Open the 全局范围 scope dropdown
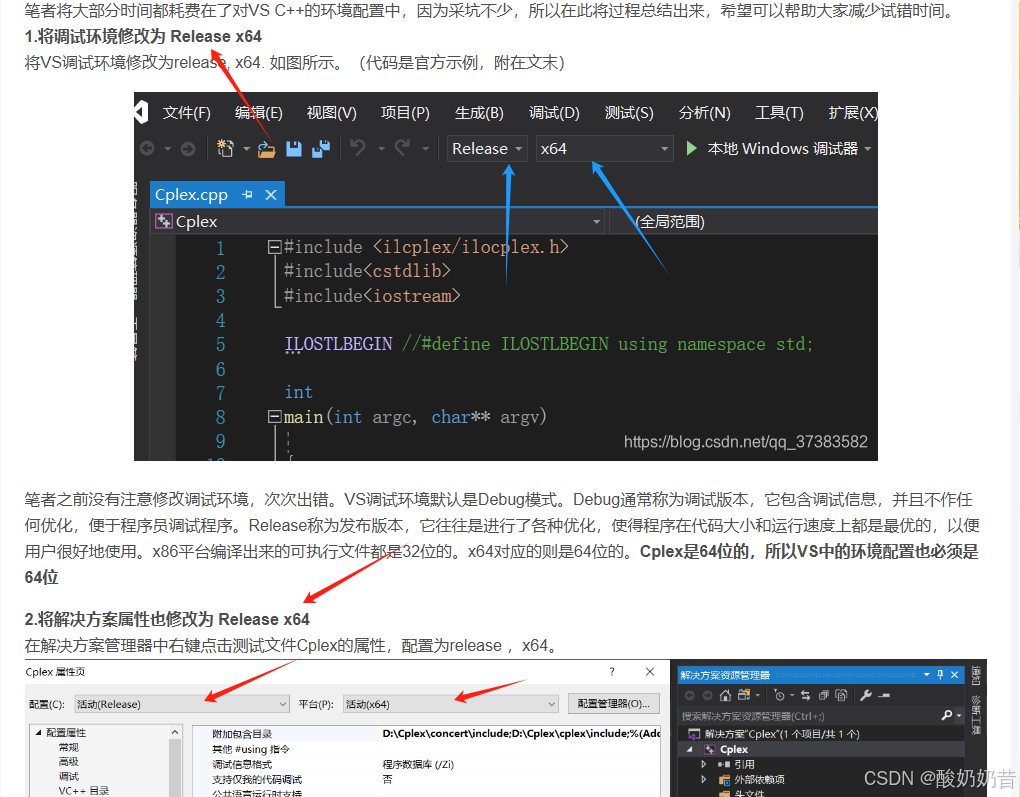Image resolution: width=1020 pixels, height=797 pixels. pyautogui.click(x=743, y=222)
